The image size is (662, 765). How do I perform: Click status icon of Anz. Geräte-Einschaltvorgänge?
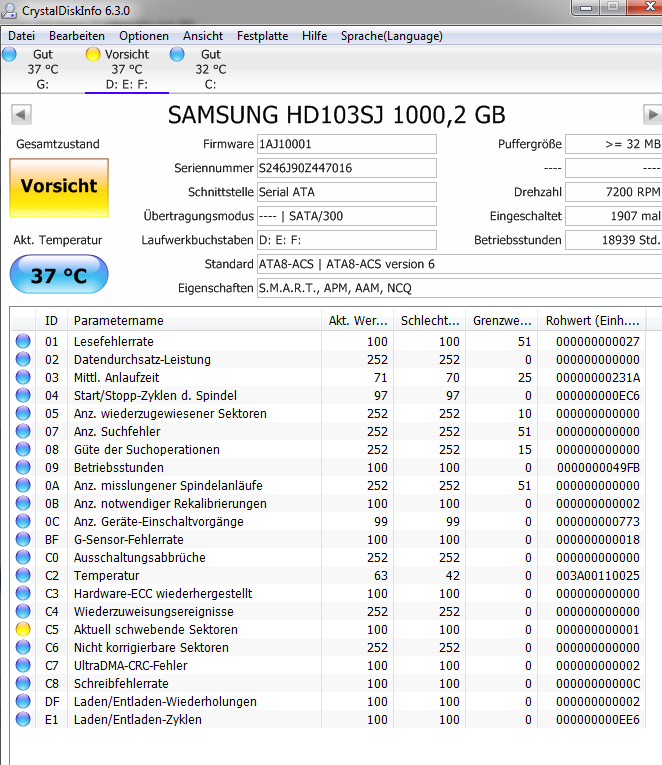pos(23,521)
